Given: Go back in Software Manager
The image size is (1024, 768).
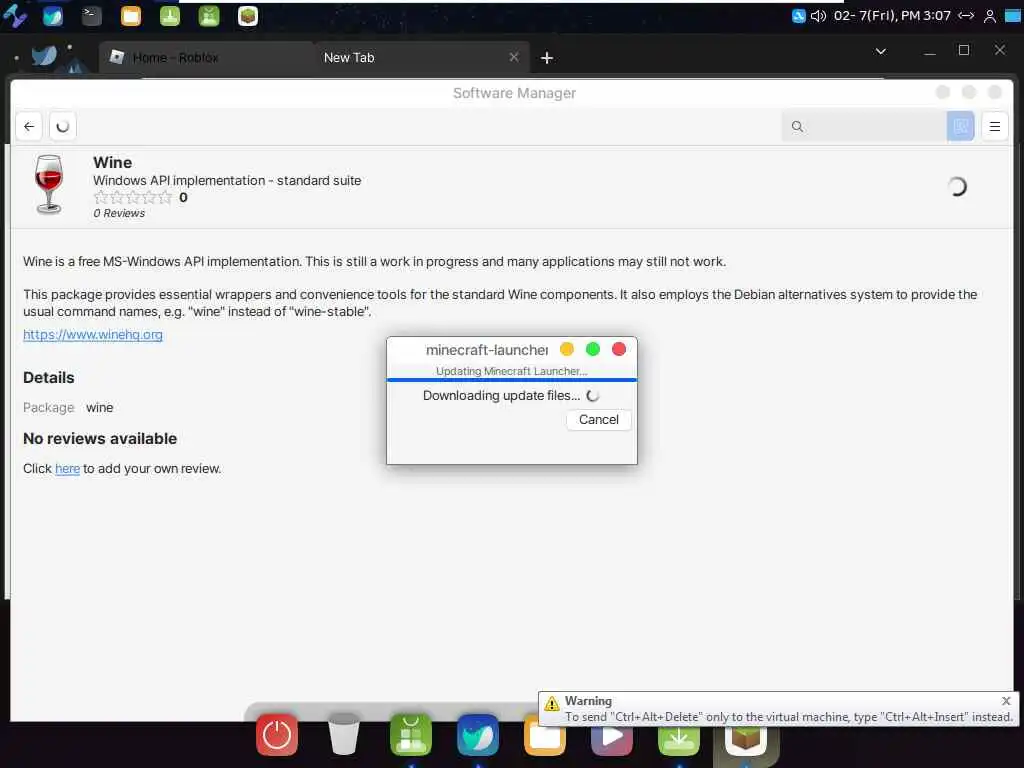Looking at the screenshot, I should click(29, 126).
